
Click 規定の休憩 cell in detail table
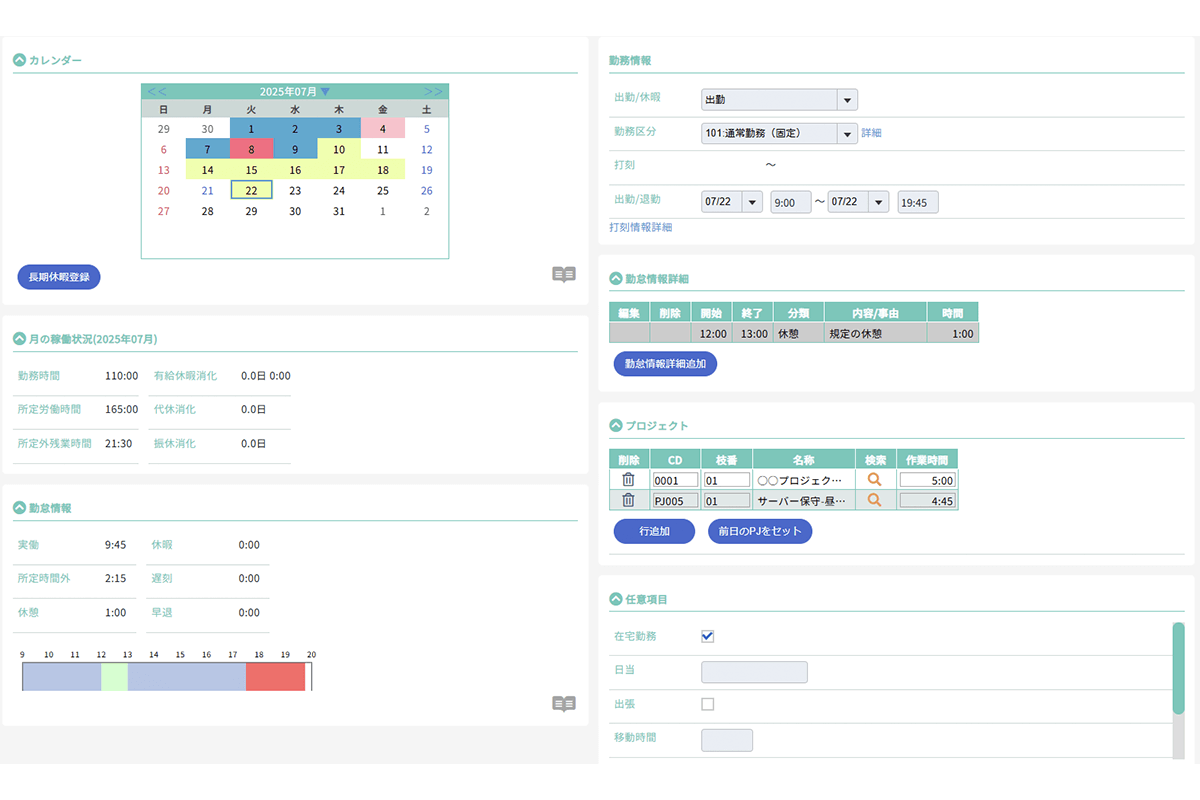coord(875,333)
